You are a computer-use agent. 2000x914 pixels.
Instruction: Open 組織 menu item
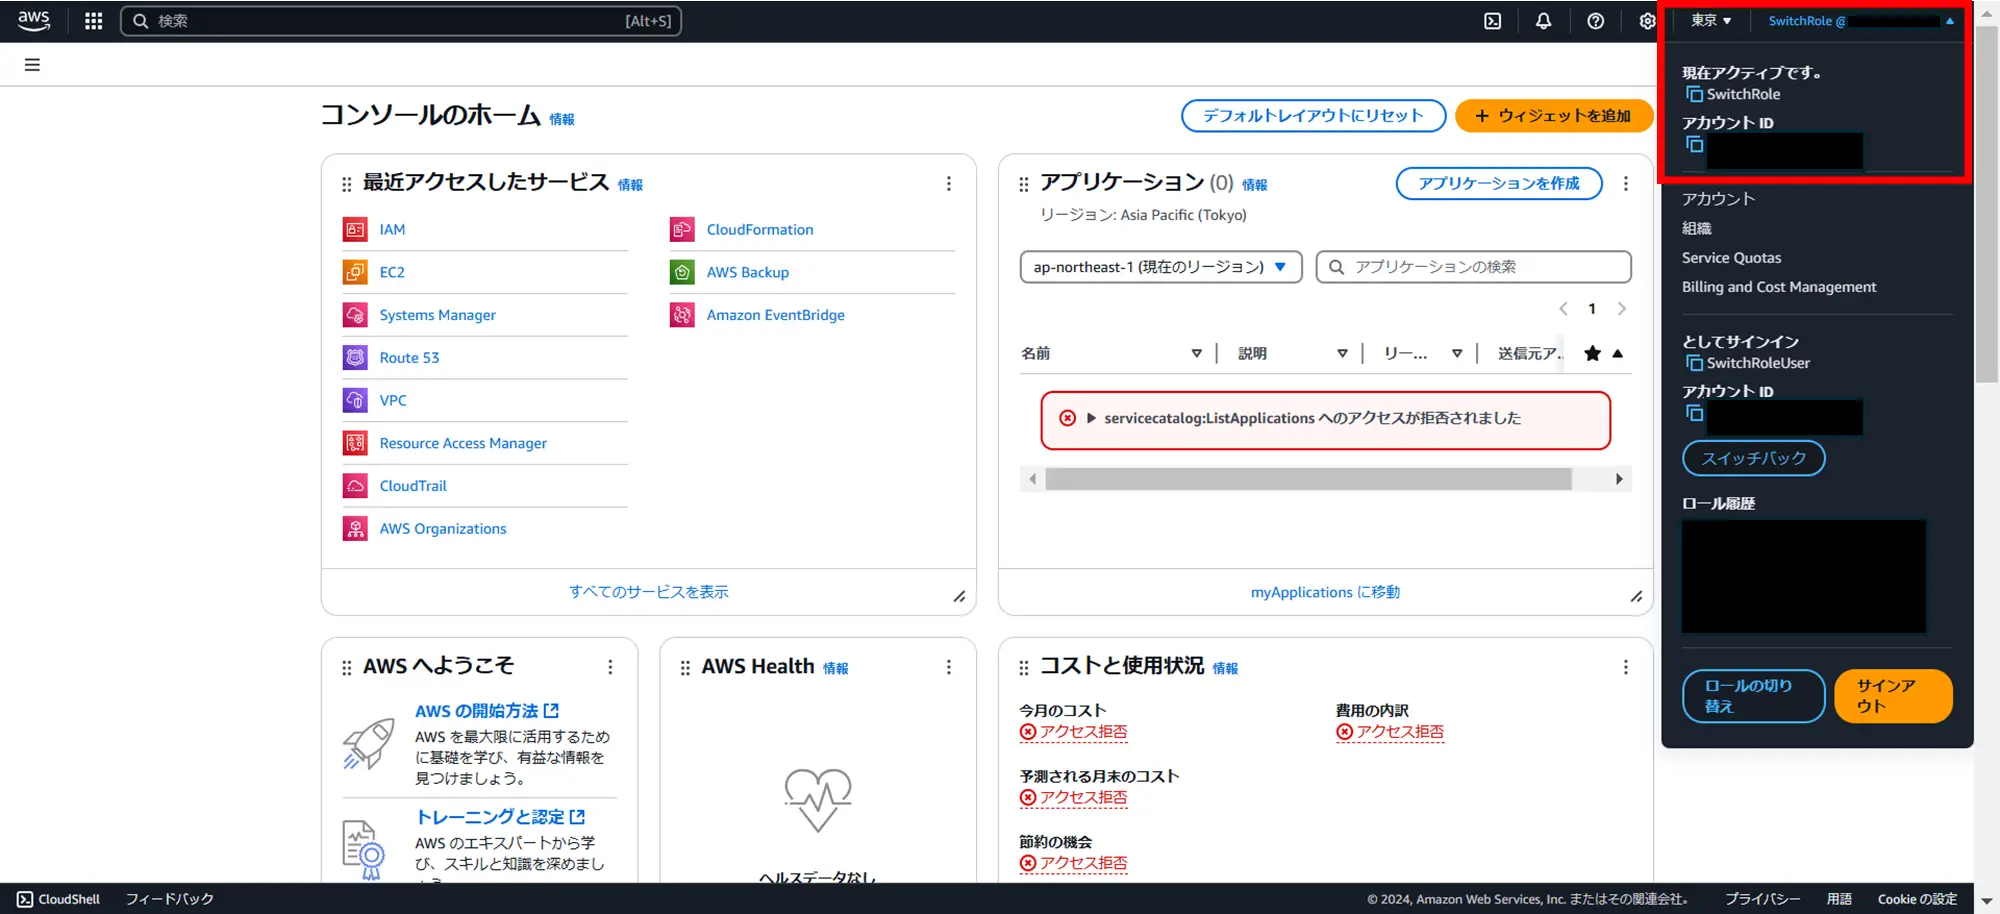coord(1697,229)
